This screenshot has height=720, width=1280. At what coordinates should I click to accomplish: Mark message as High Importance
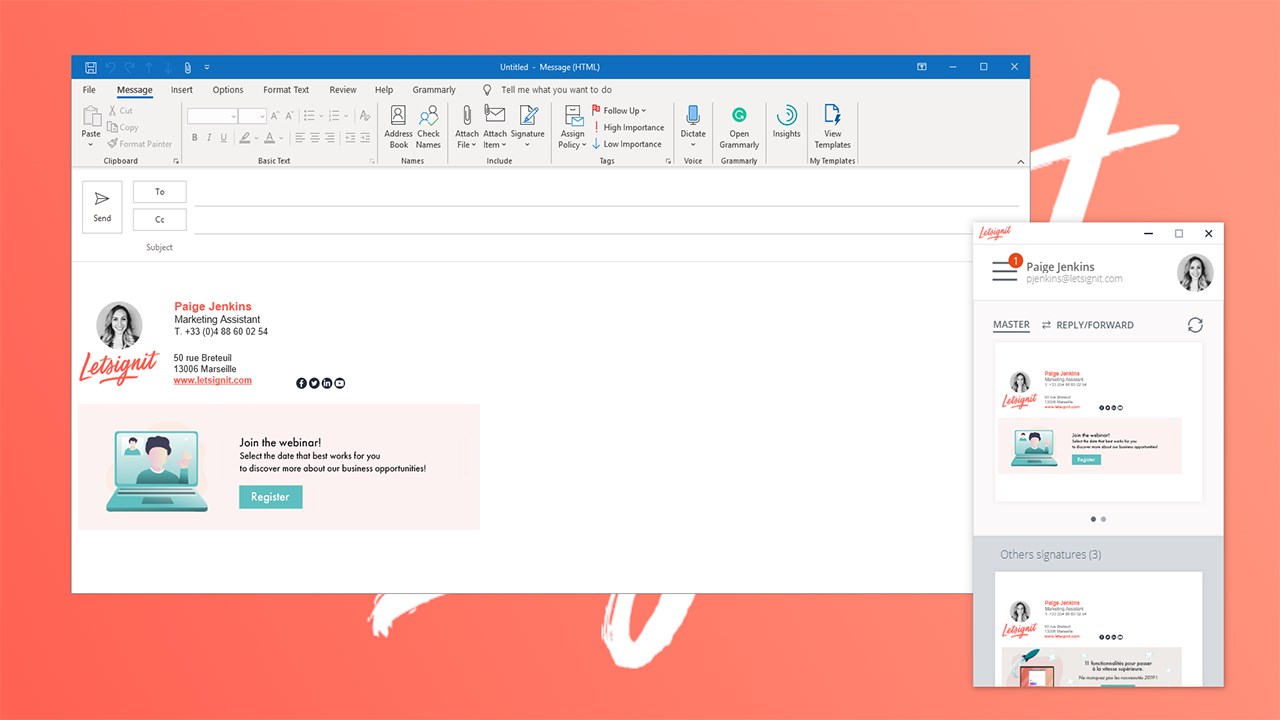click(x=628, y=127)
